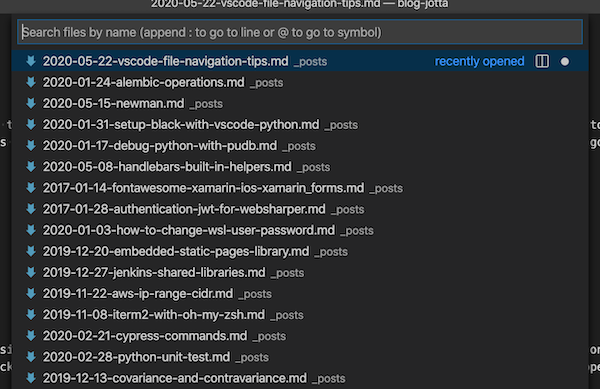Image resolution: width=600 pixels, height=389 pixels.
Task: Choose 2020-01-17-debug-python-with-pudb.md
Action: pyautogui.click(x=300, y=146)
